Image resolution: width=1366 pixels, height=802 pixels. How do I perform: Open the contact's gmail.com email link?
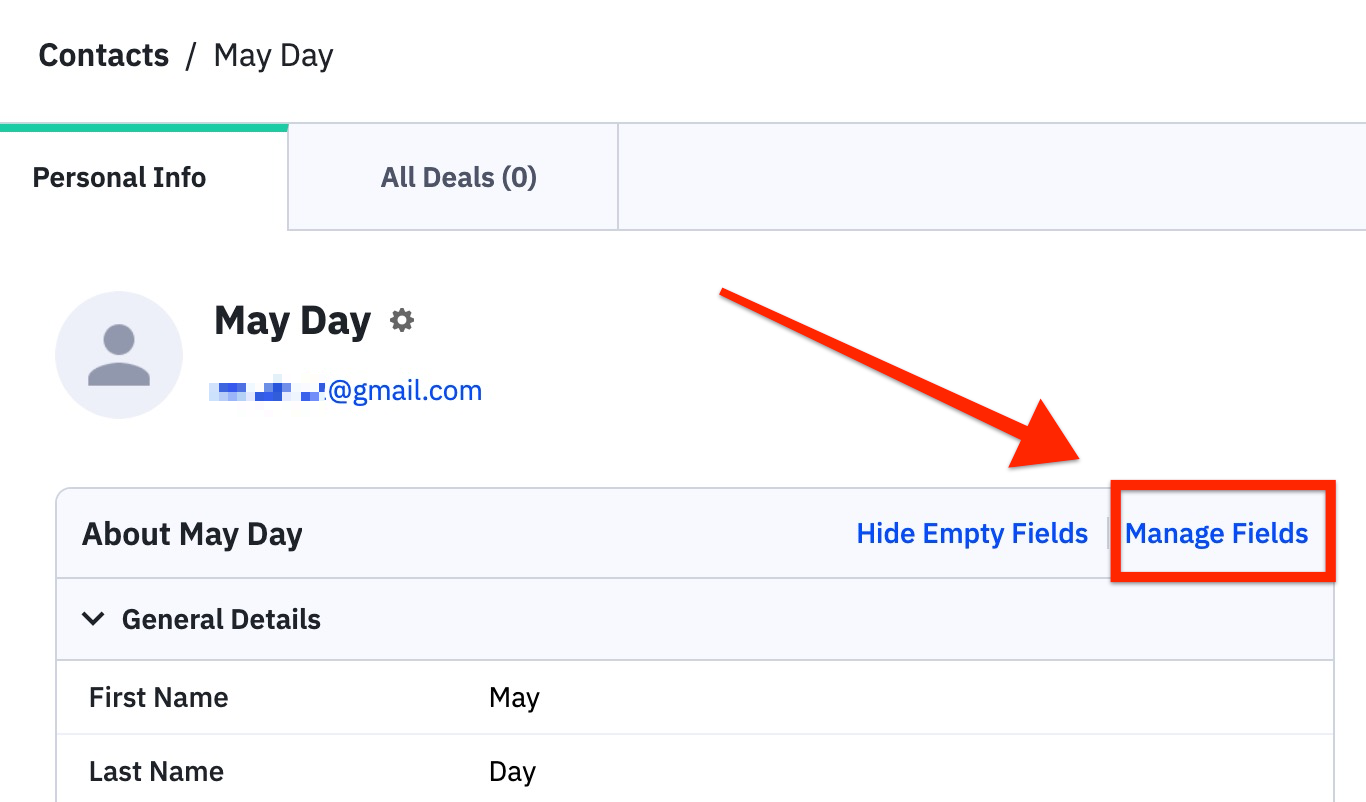point(345,390)
